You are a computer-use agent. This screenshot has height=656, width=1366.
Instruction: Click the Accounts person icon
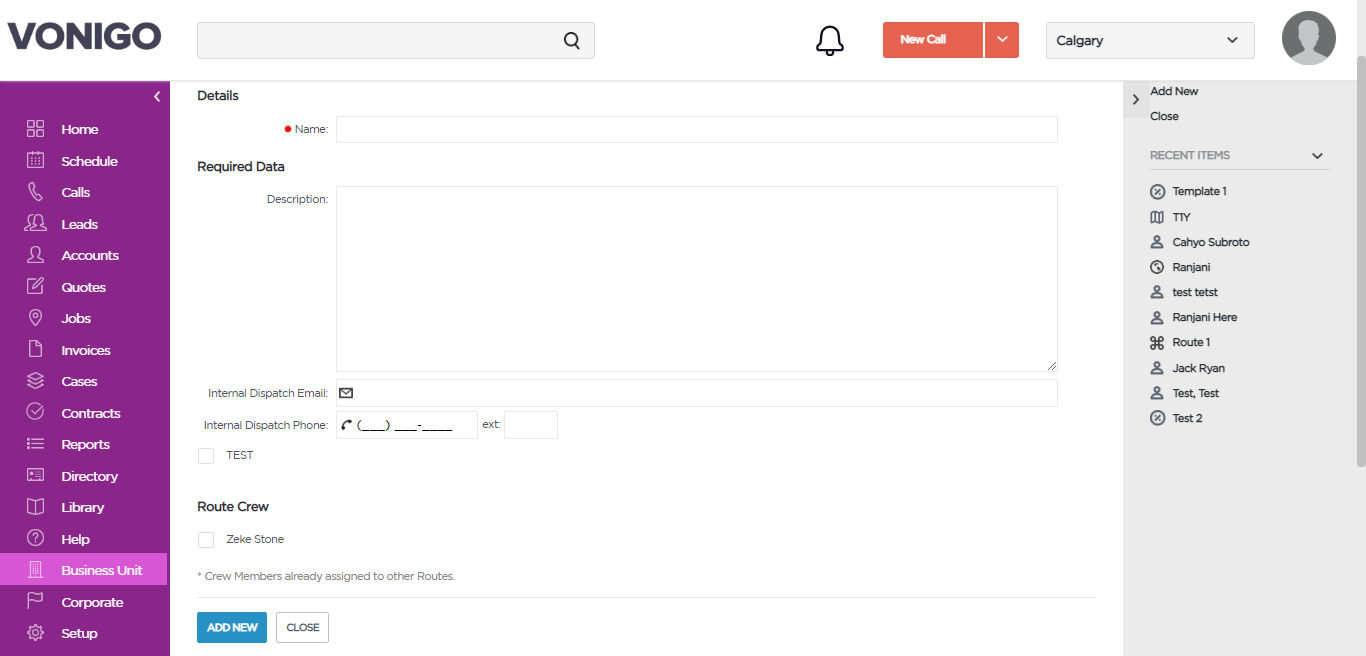tap(35, 255)
